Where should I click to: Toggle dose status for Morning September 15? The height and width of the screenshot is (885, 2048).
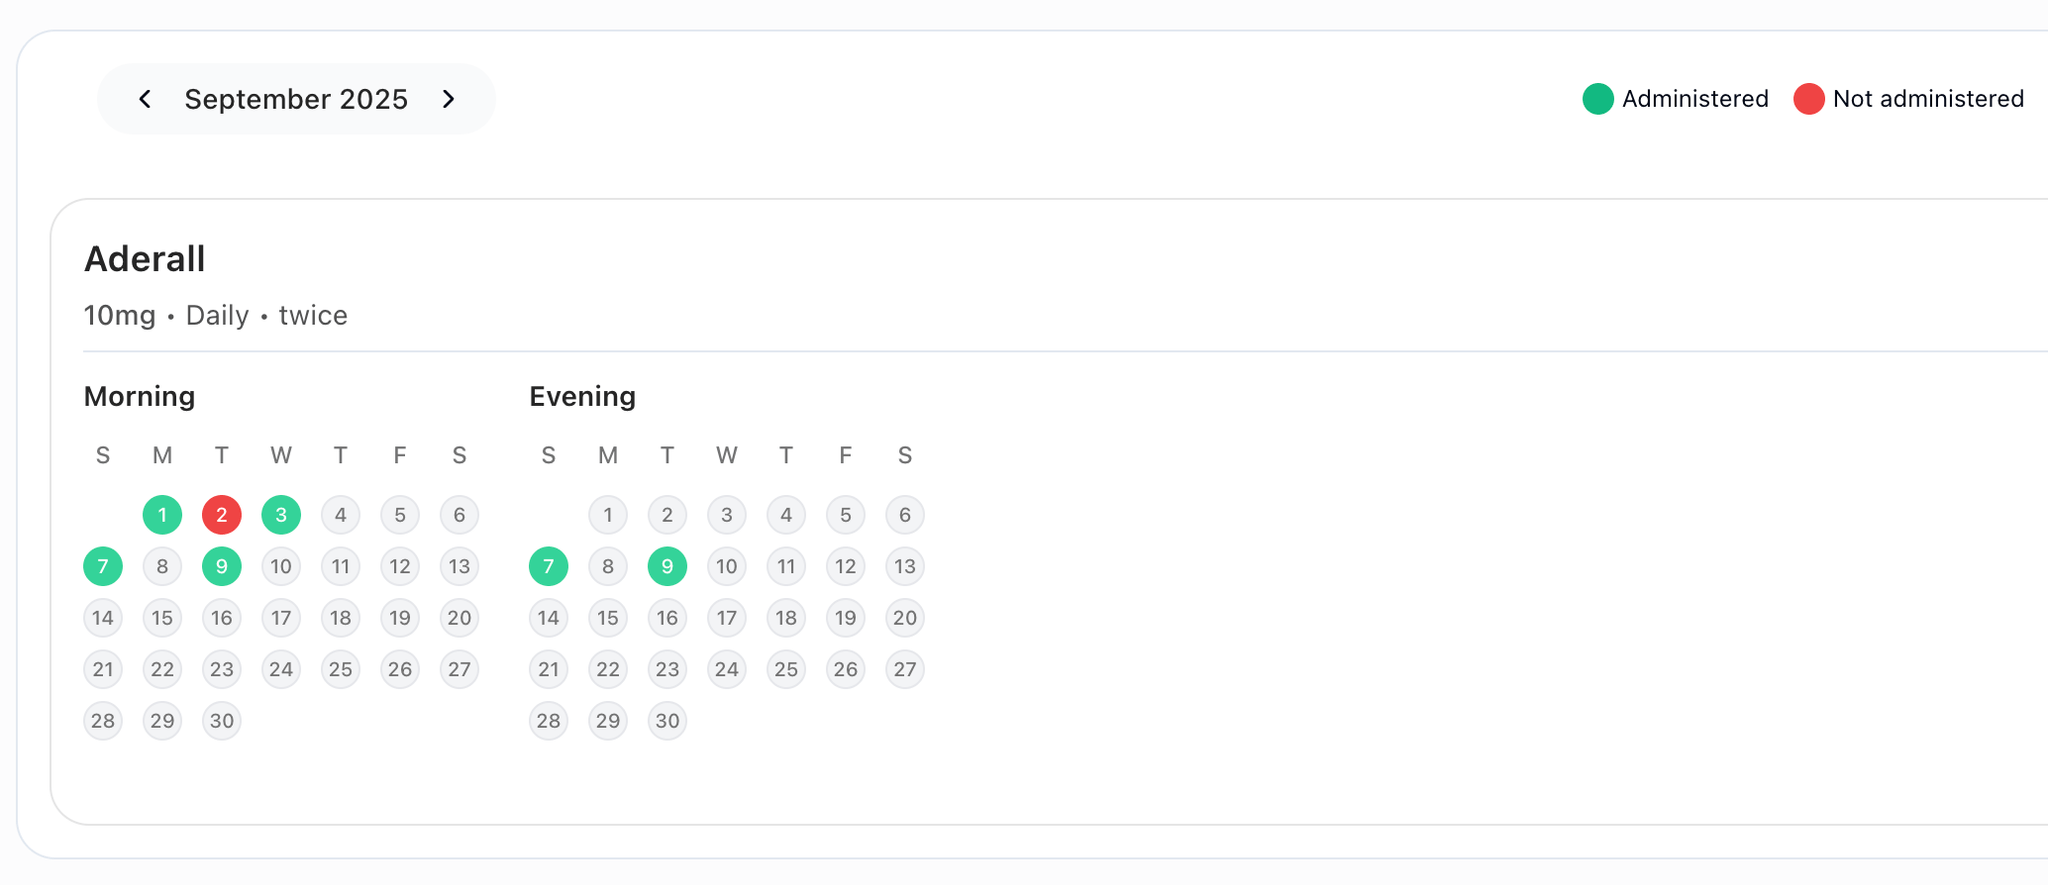click(162, 618)
